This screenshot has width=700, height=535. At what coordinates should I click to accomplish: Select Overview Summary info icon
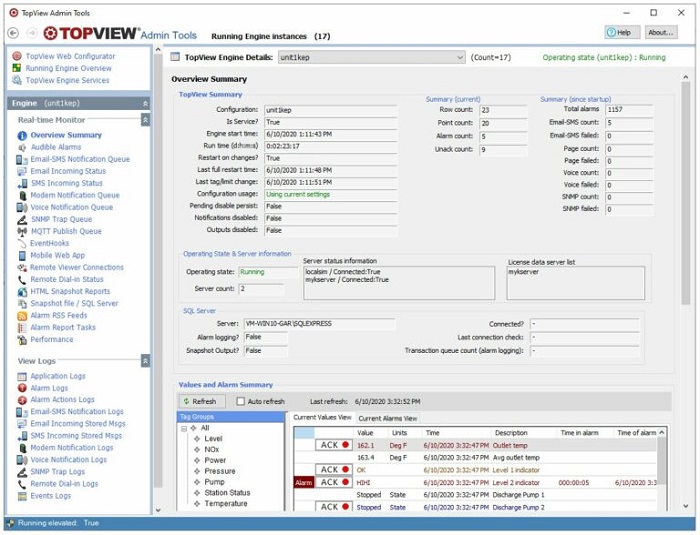coord(22,135)
